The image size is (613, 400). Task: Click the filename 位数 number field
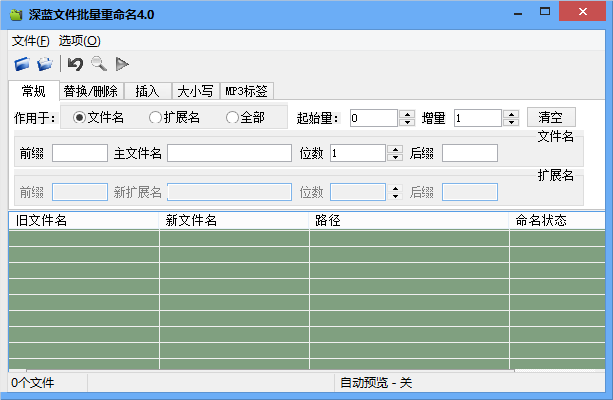pos(358,153)
